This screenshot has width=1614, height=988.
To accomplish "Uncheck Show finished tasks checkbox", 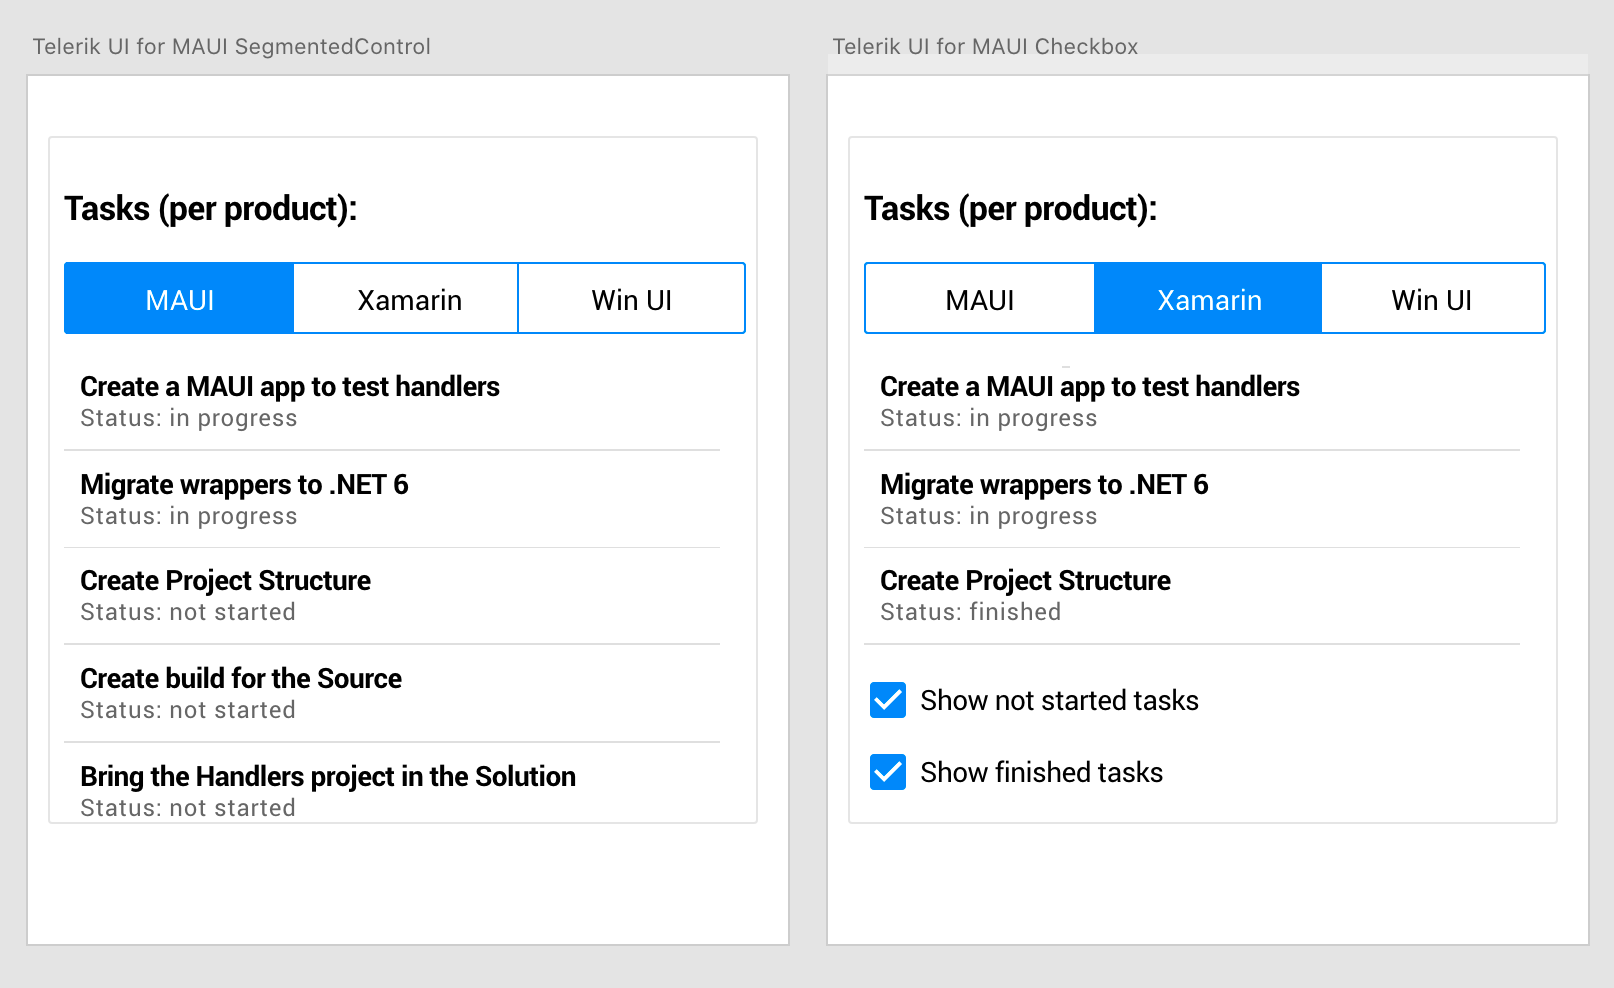I will click(x=888, y=772).
